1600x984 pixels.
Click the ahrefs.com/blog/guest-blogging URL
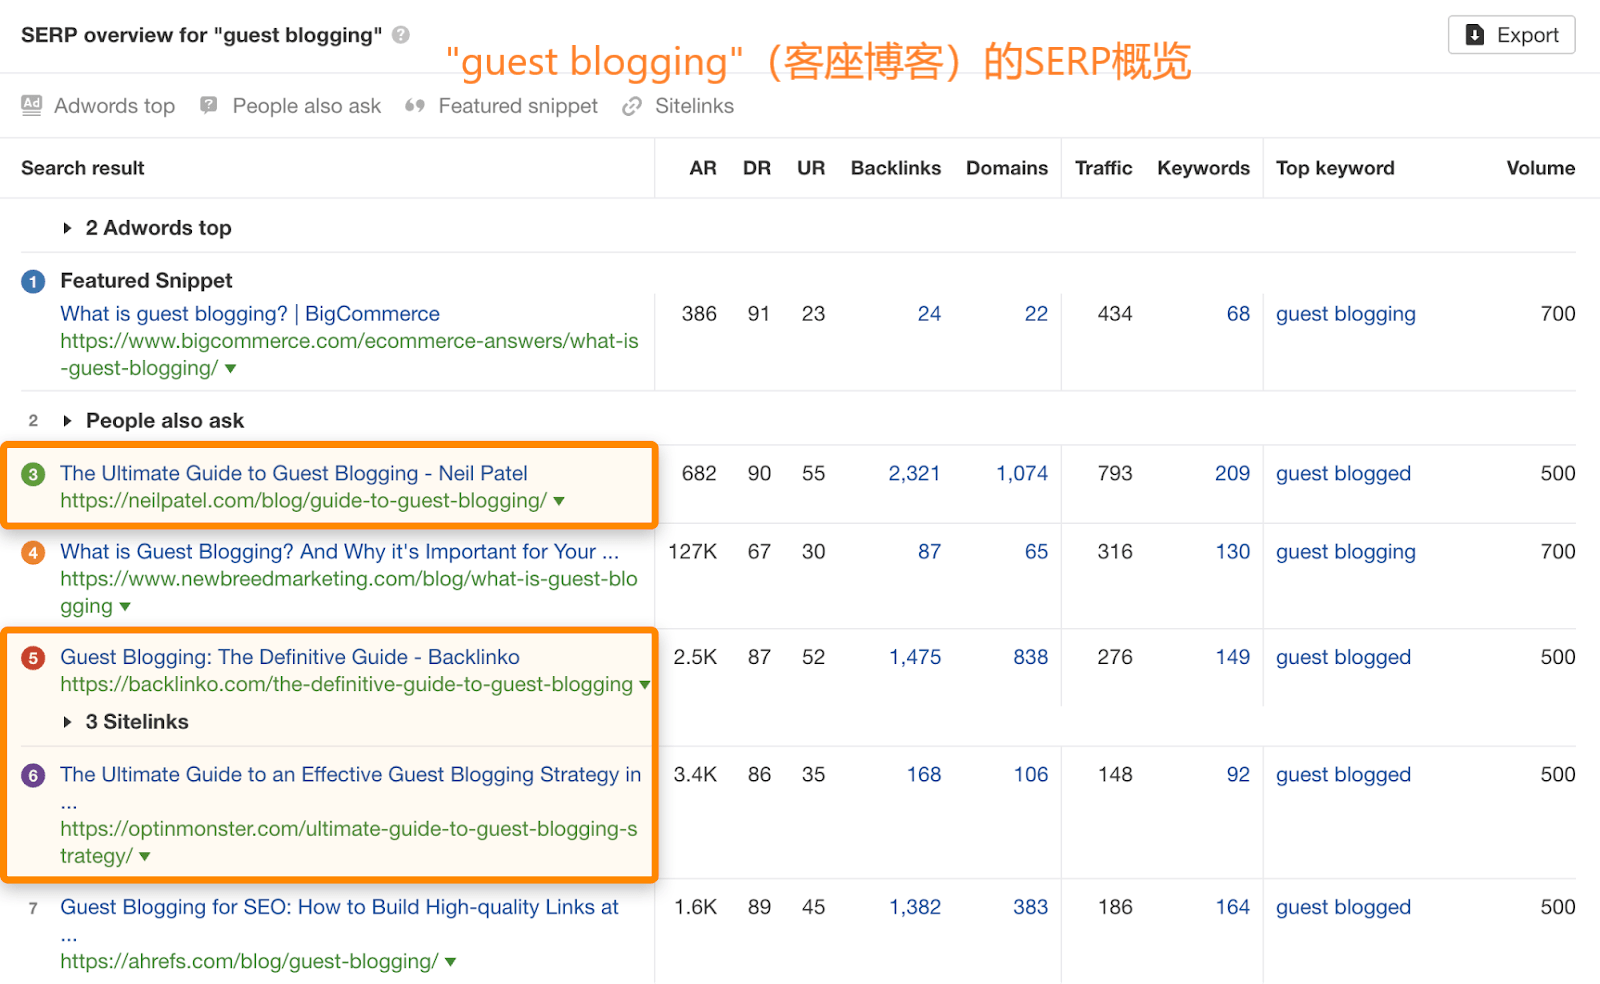[249, 961]
